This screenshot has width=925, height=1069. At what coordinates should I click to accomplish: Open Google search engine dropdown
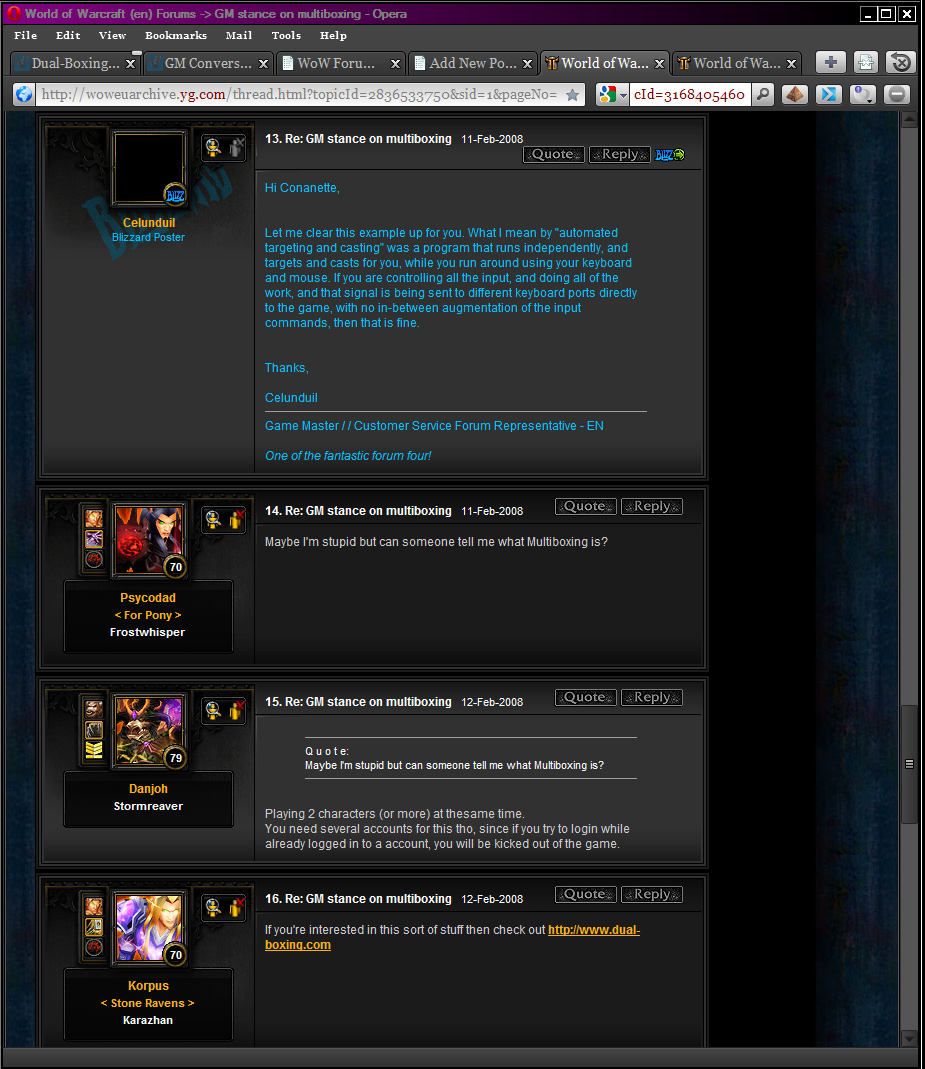[x=612, y=94]
